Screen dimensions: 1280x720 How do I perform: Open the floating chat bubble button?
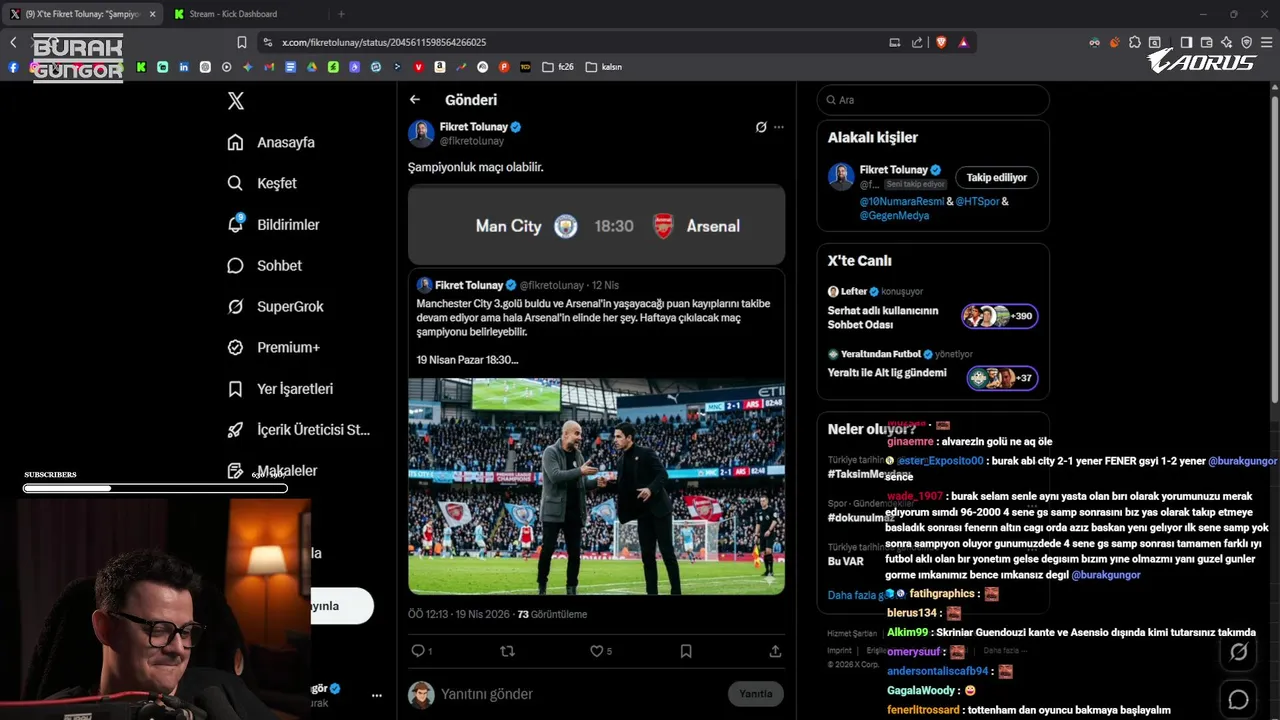coord(1238,700)
